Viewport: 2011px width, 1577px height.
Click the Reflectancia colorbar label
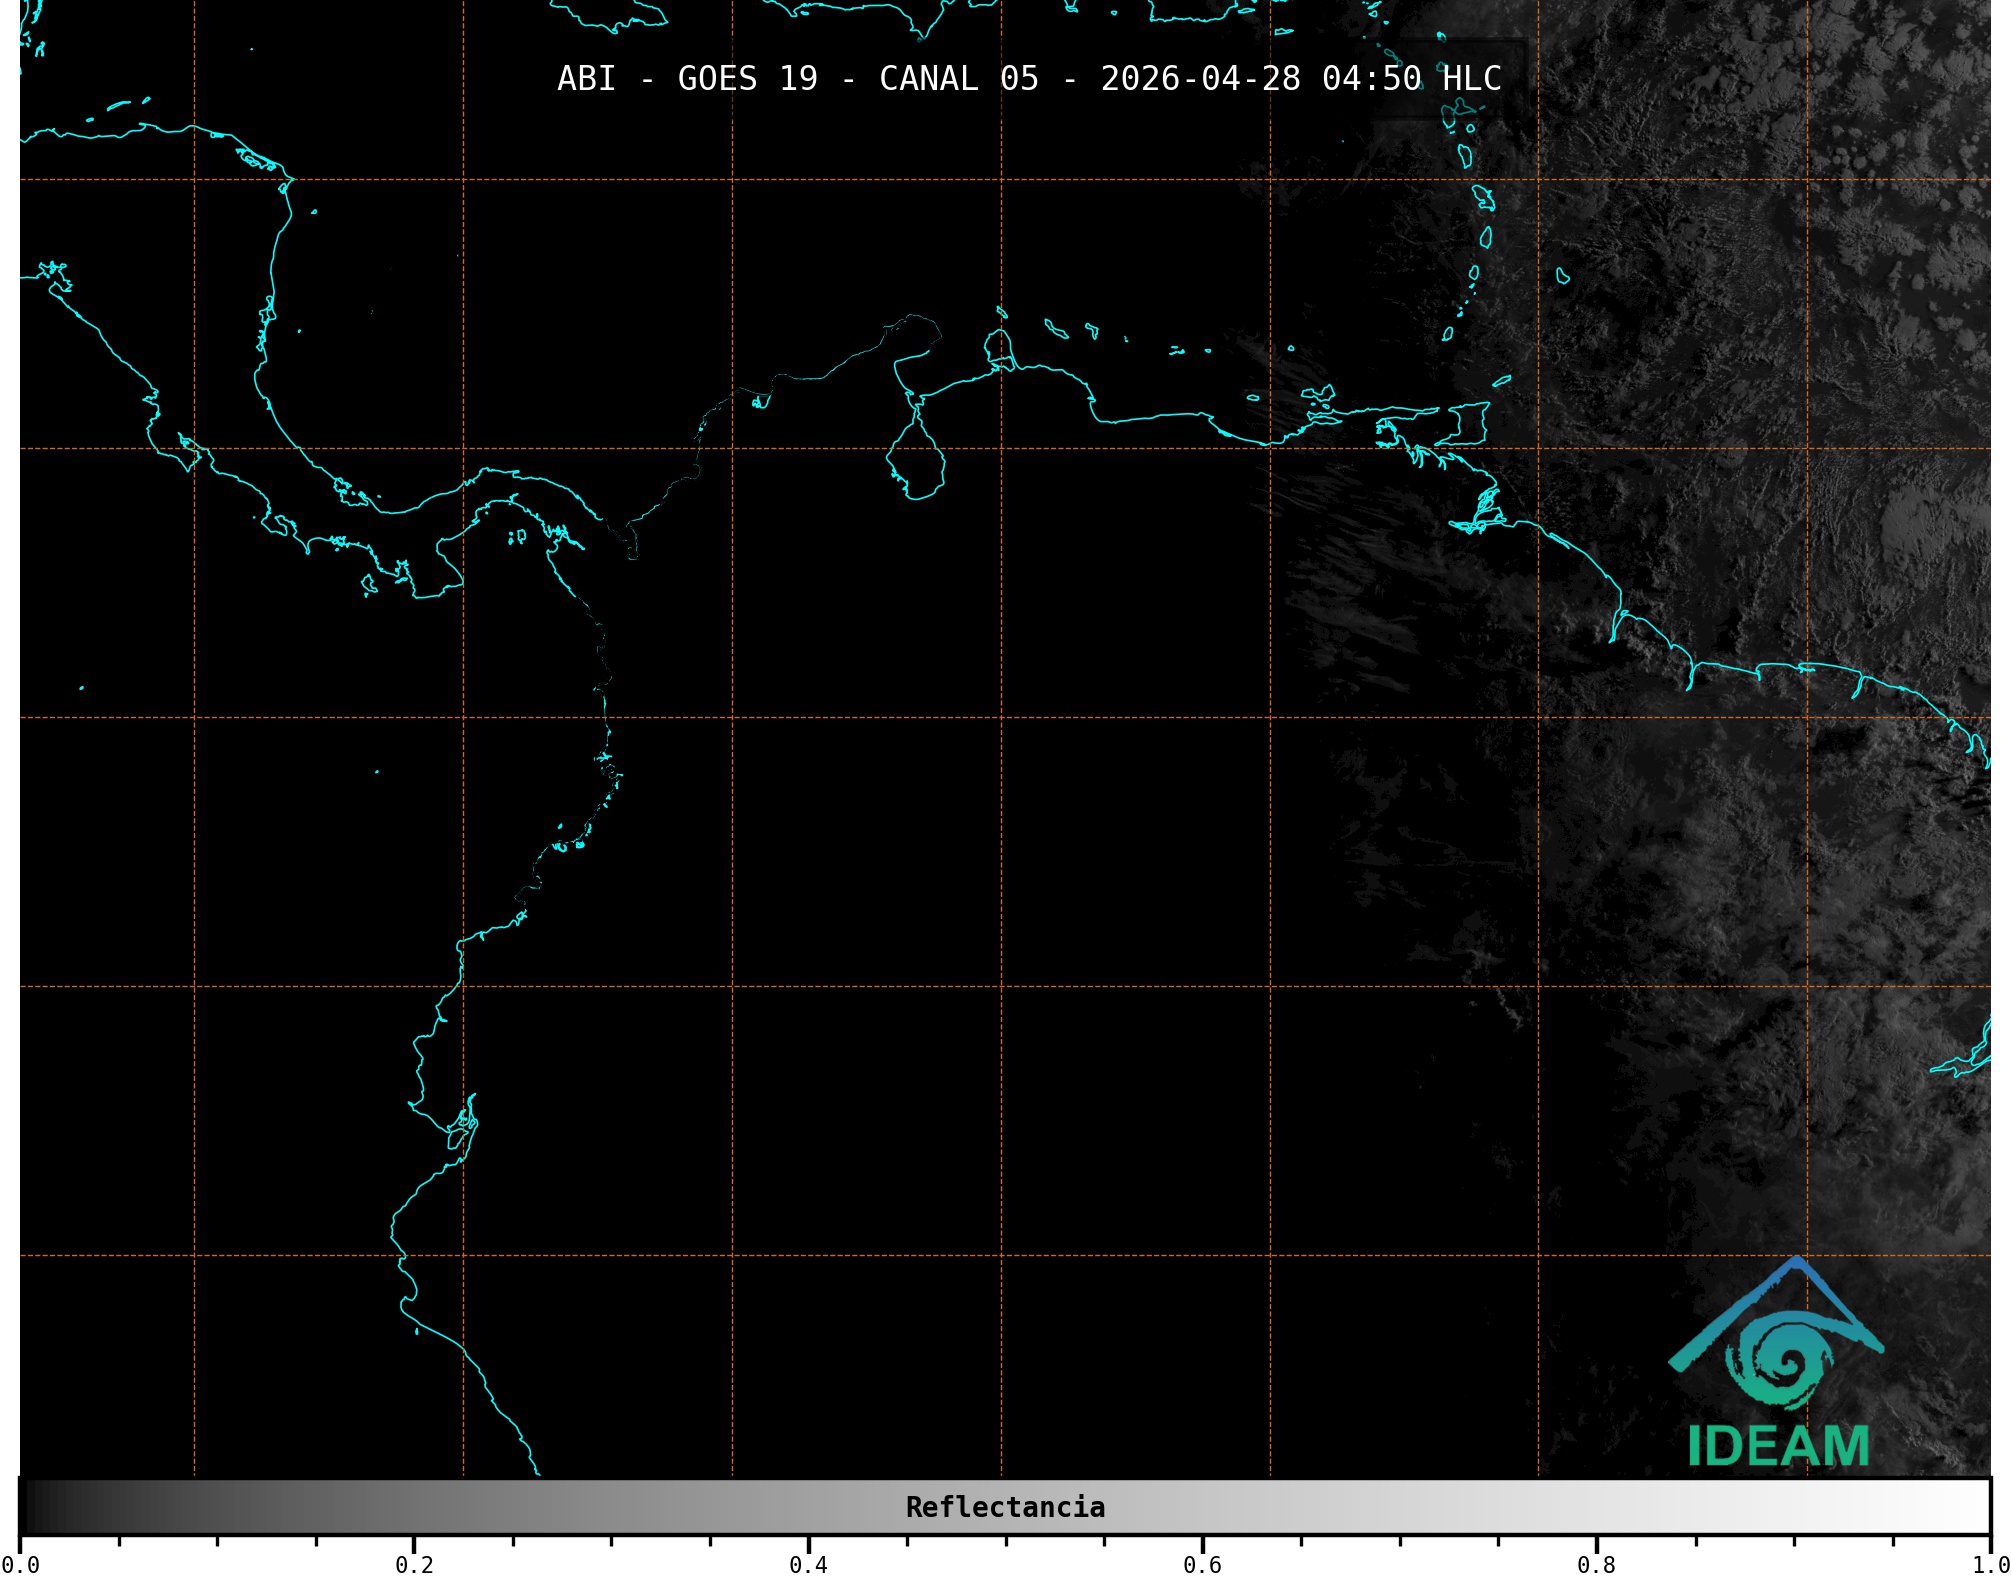(x=1005, y=1507)
